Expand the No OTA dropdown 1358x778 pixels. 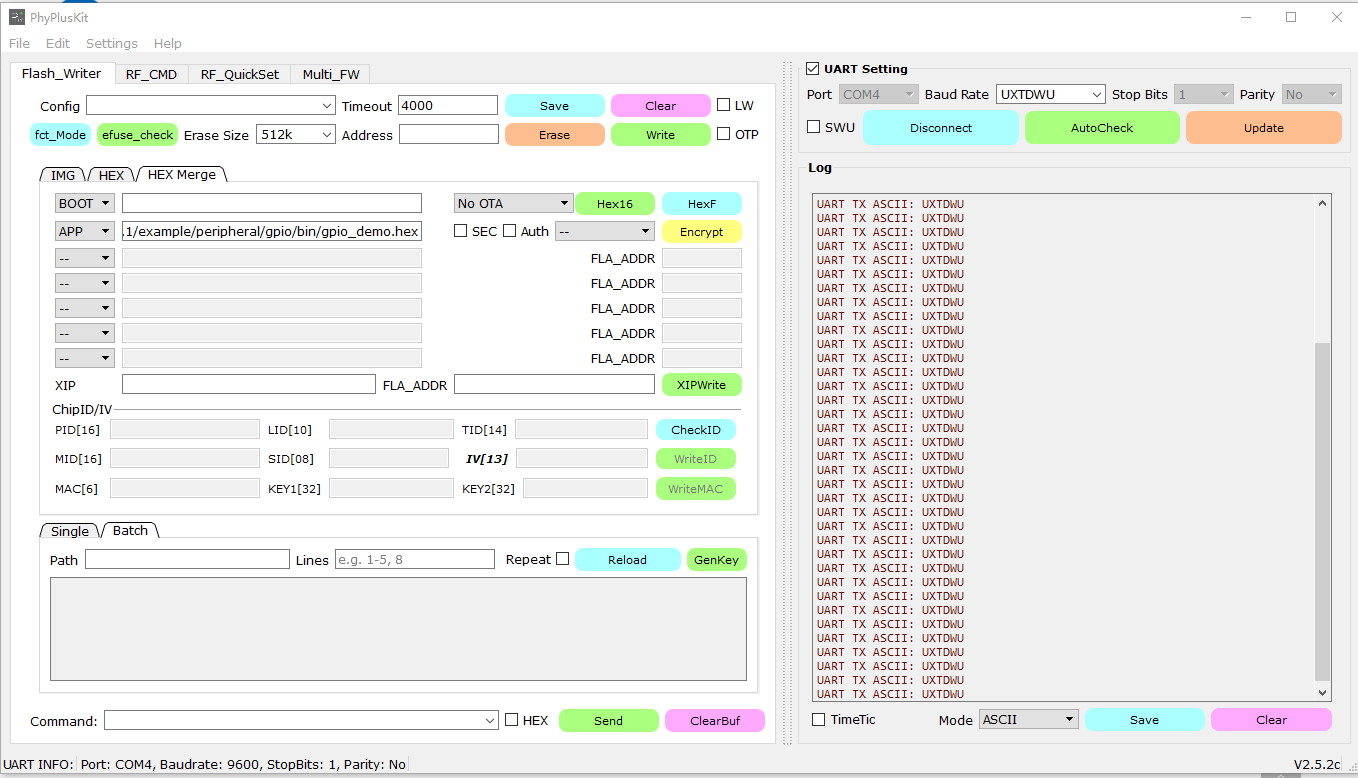tap(514, 203)
